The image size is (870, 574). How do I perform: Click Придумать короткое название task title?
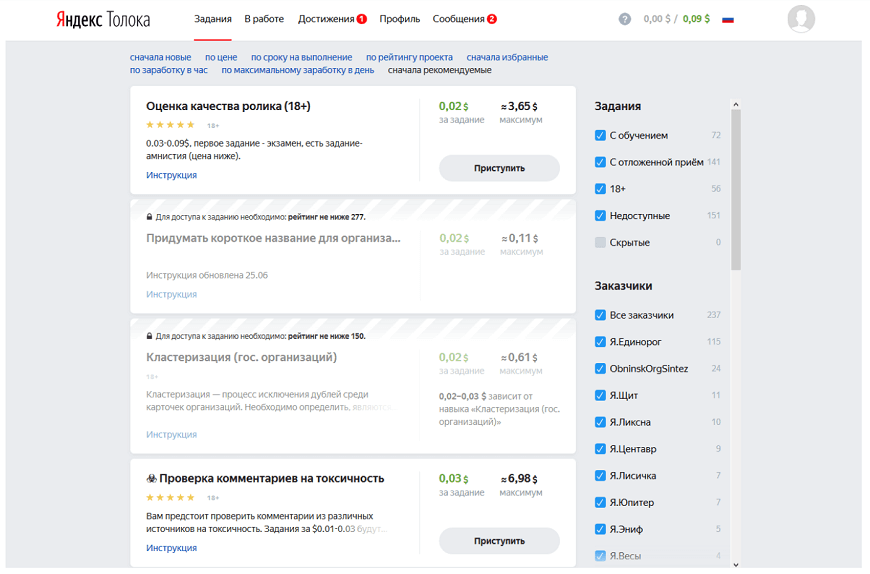(273, 238)
